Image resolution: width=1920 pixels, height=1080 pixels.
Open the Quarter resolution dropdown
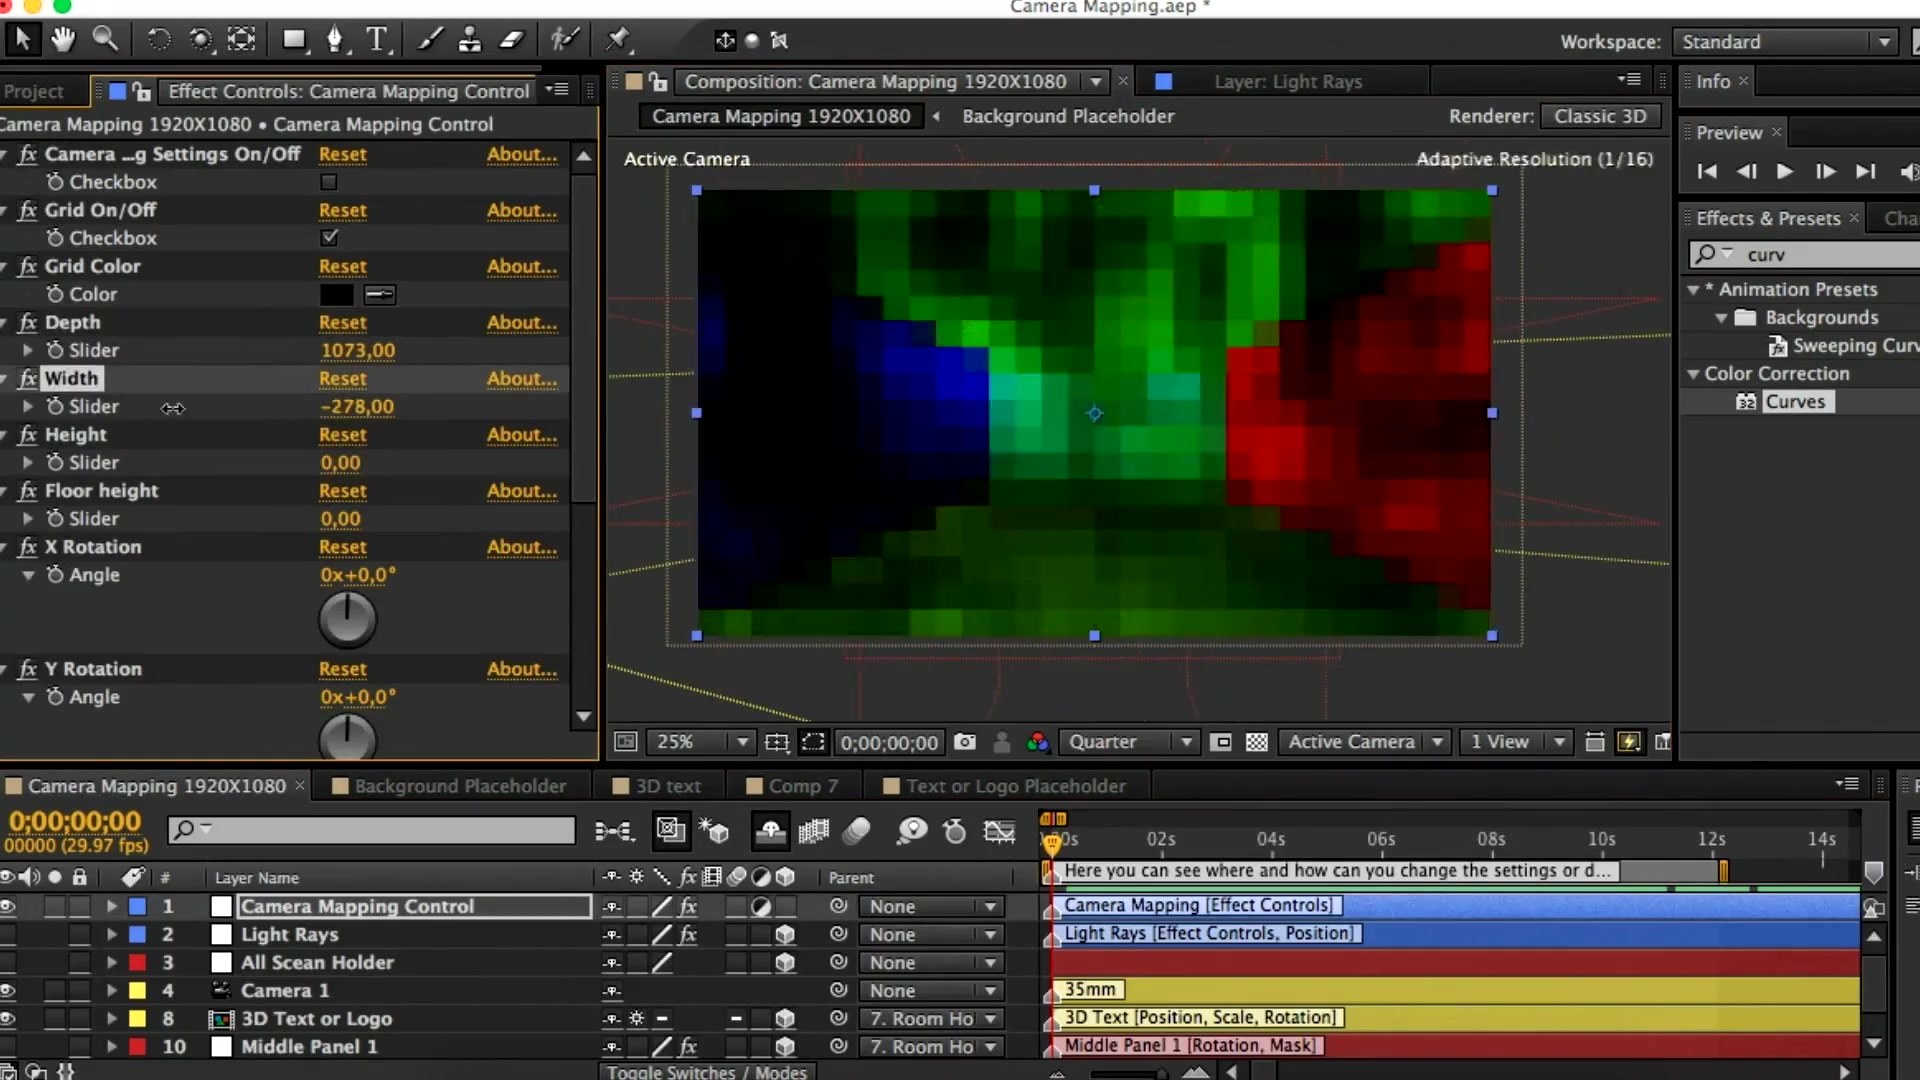click(1184, 741)
